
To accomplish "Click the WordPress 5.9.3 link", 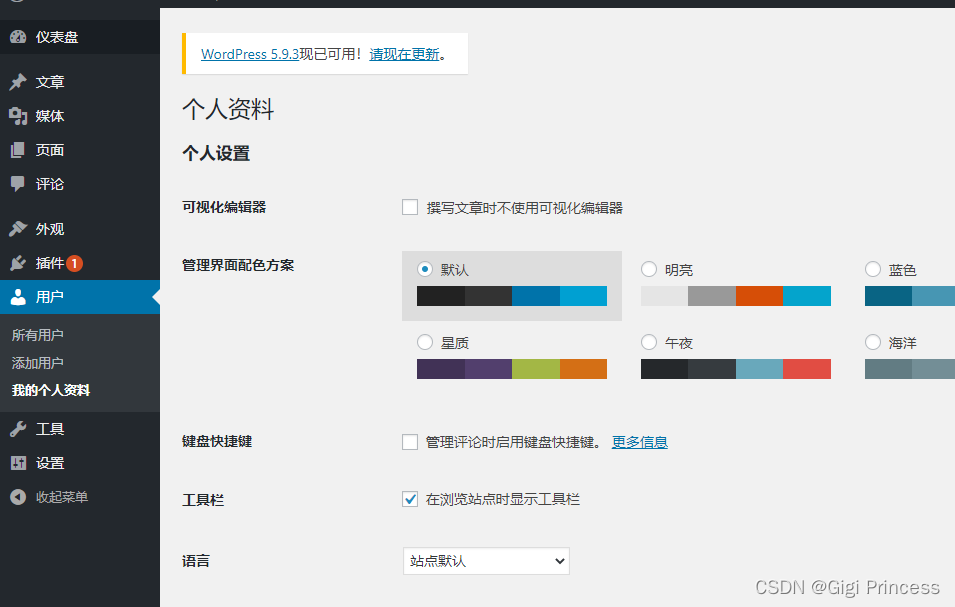I will [250, 54].
